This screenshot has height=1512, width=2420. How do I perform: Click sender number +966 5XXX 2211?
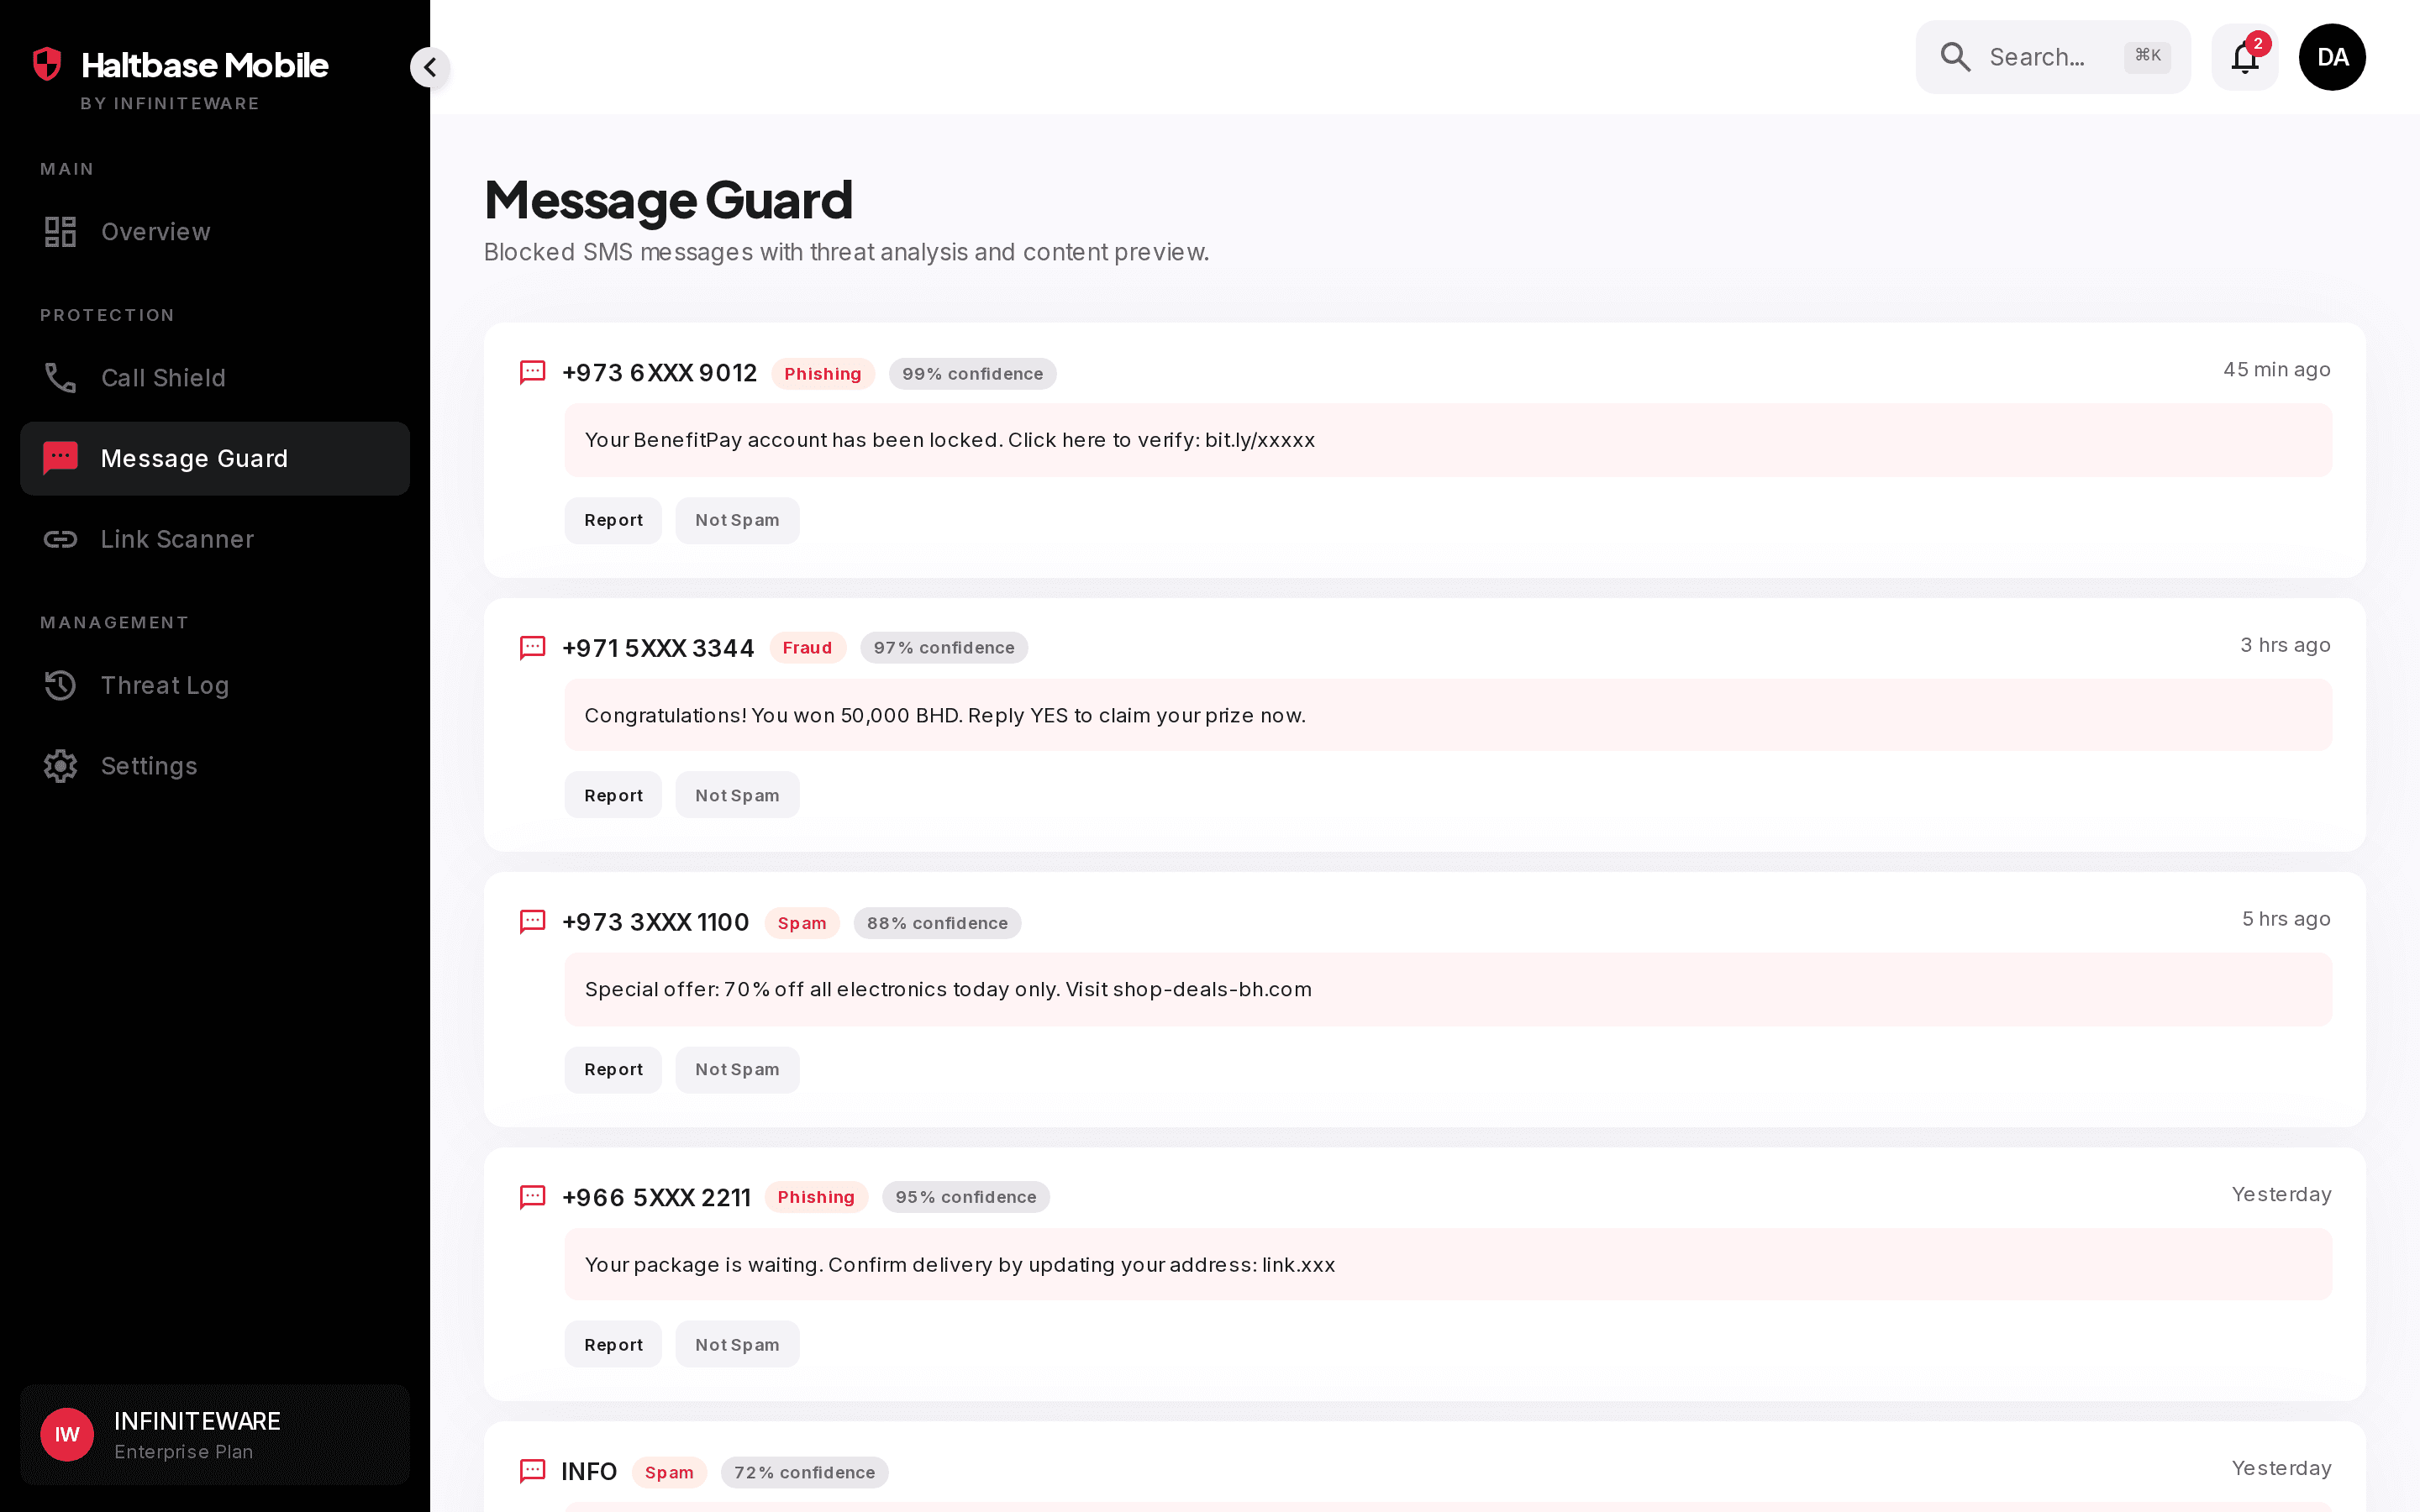pos(656,1197)
